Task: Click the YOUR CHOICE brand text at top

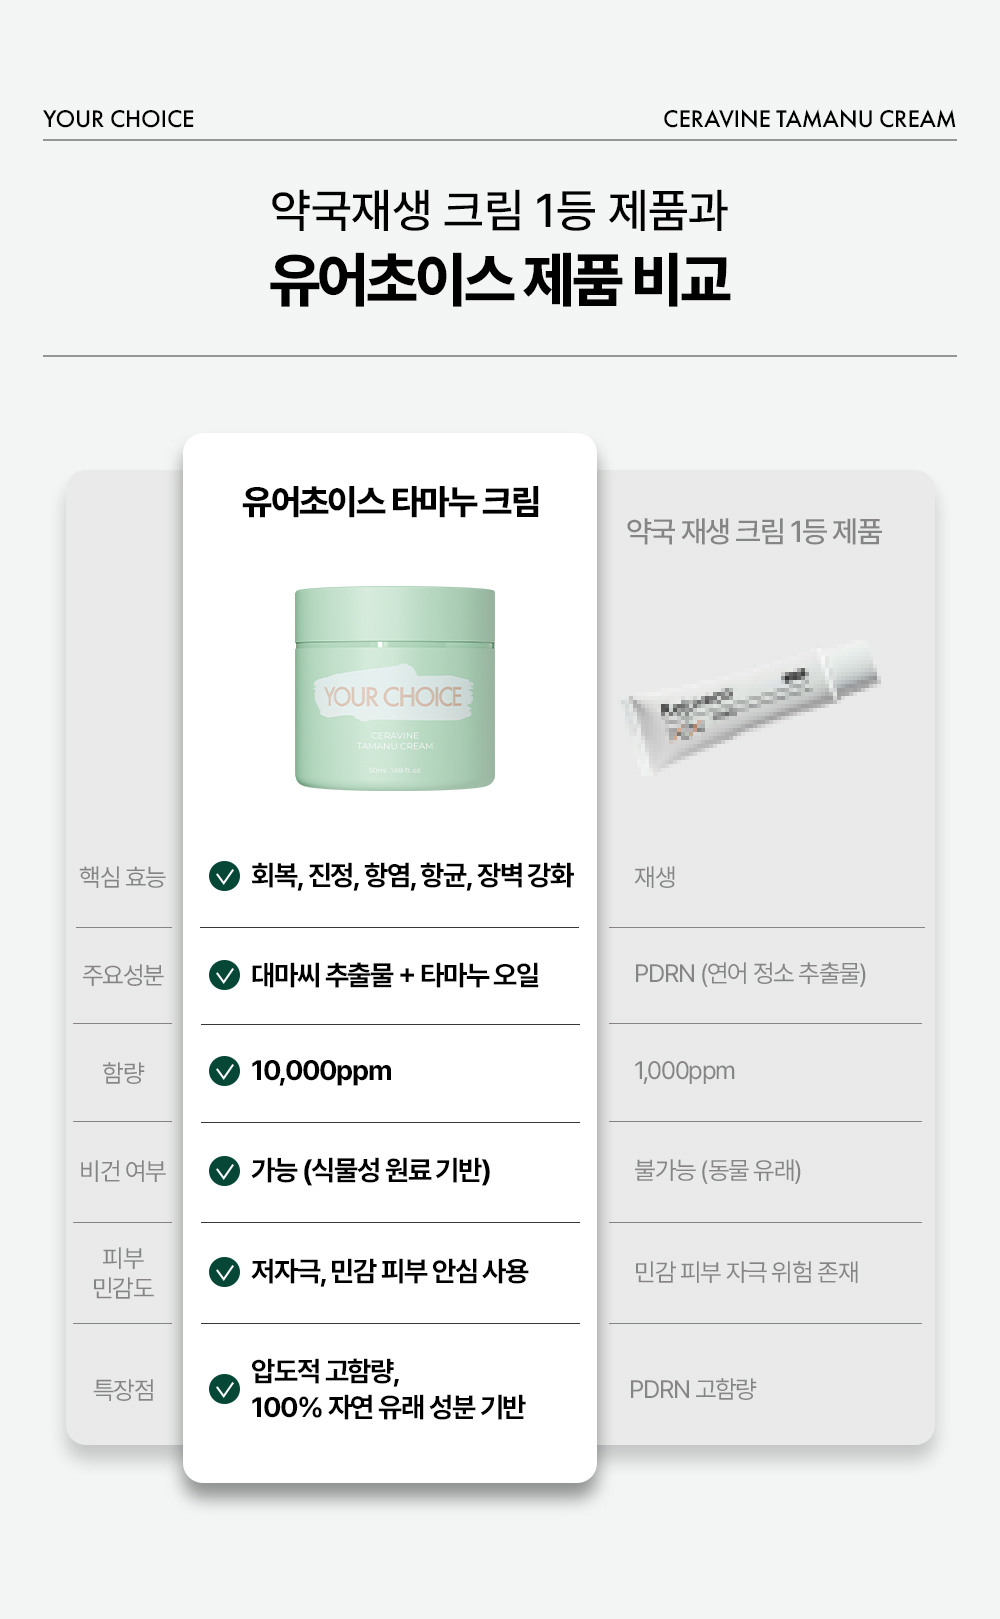Action: (119, 119)
